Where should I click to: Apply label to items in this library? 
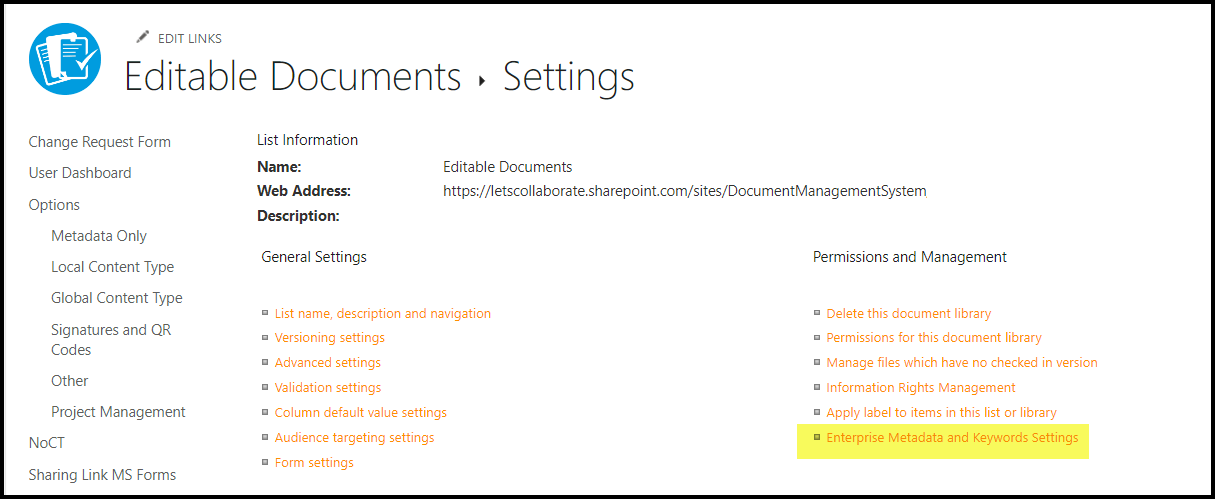coord(941,412)
